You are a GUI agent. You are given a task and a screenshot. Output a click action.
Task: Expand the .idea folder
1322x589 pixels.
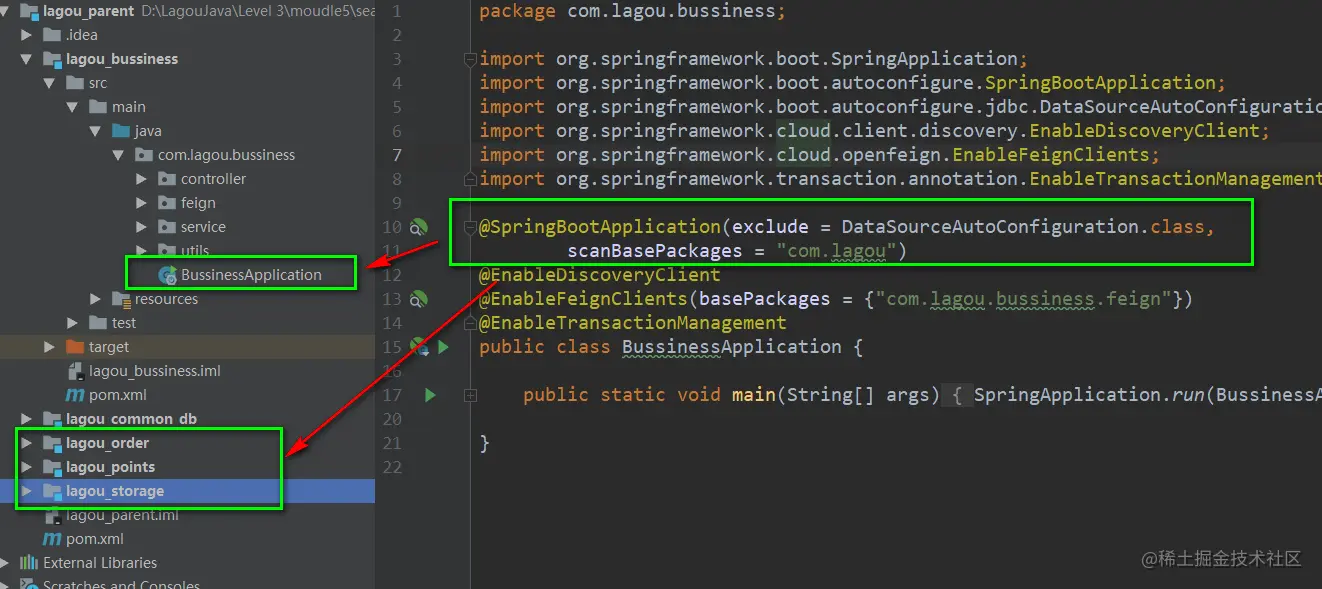pyautogui.click(x=28, y=35)
